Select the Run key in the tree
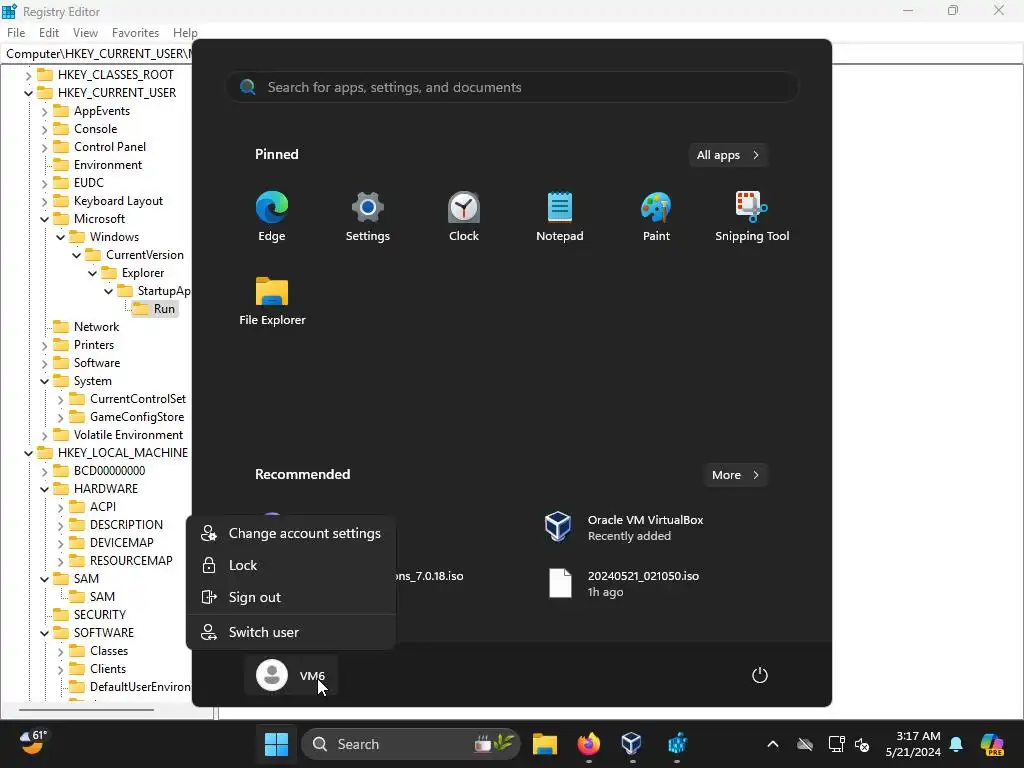This screenshot has width=1024, height=768. tap(164, 309)
